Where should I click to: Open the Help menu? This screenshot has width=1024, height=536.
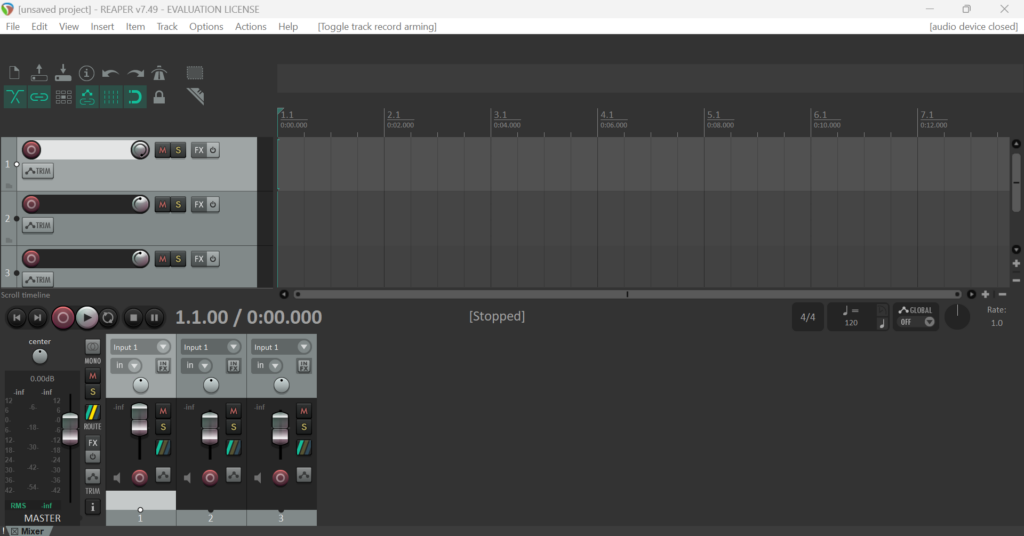[288, 26]
